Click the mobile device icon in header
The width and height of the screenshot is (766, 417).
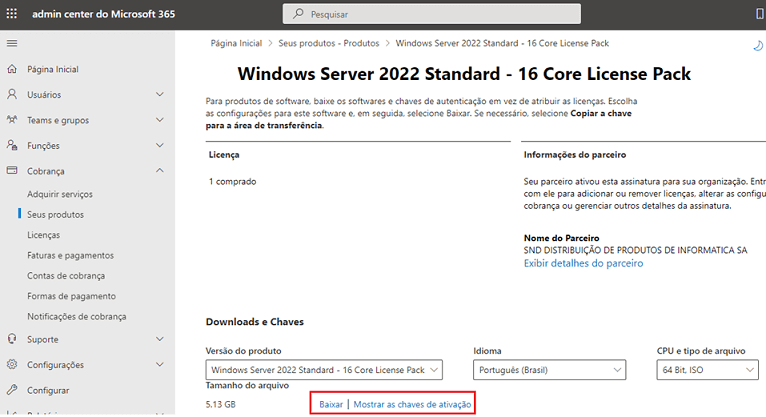(x=760, y=14)
